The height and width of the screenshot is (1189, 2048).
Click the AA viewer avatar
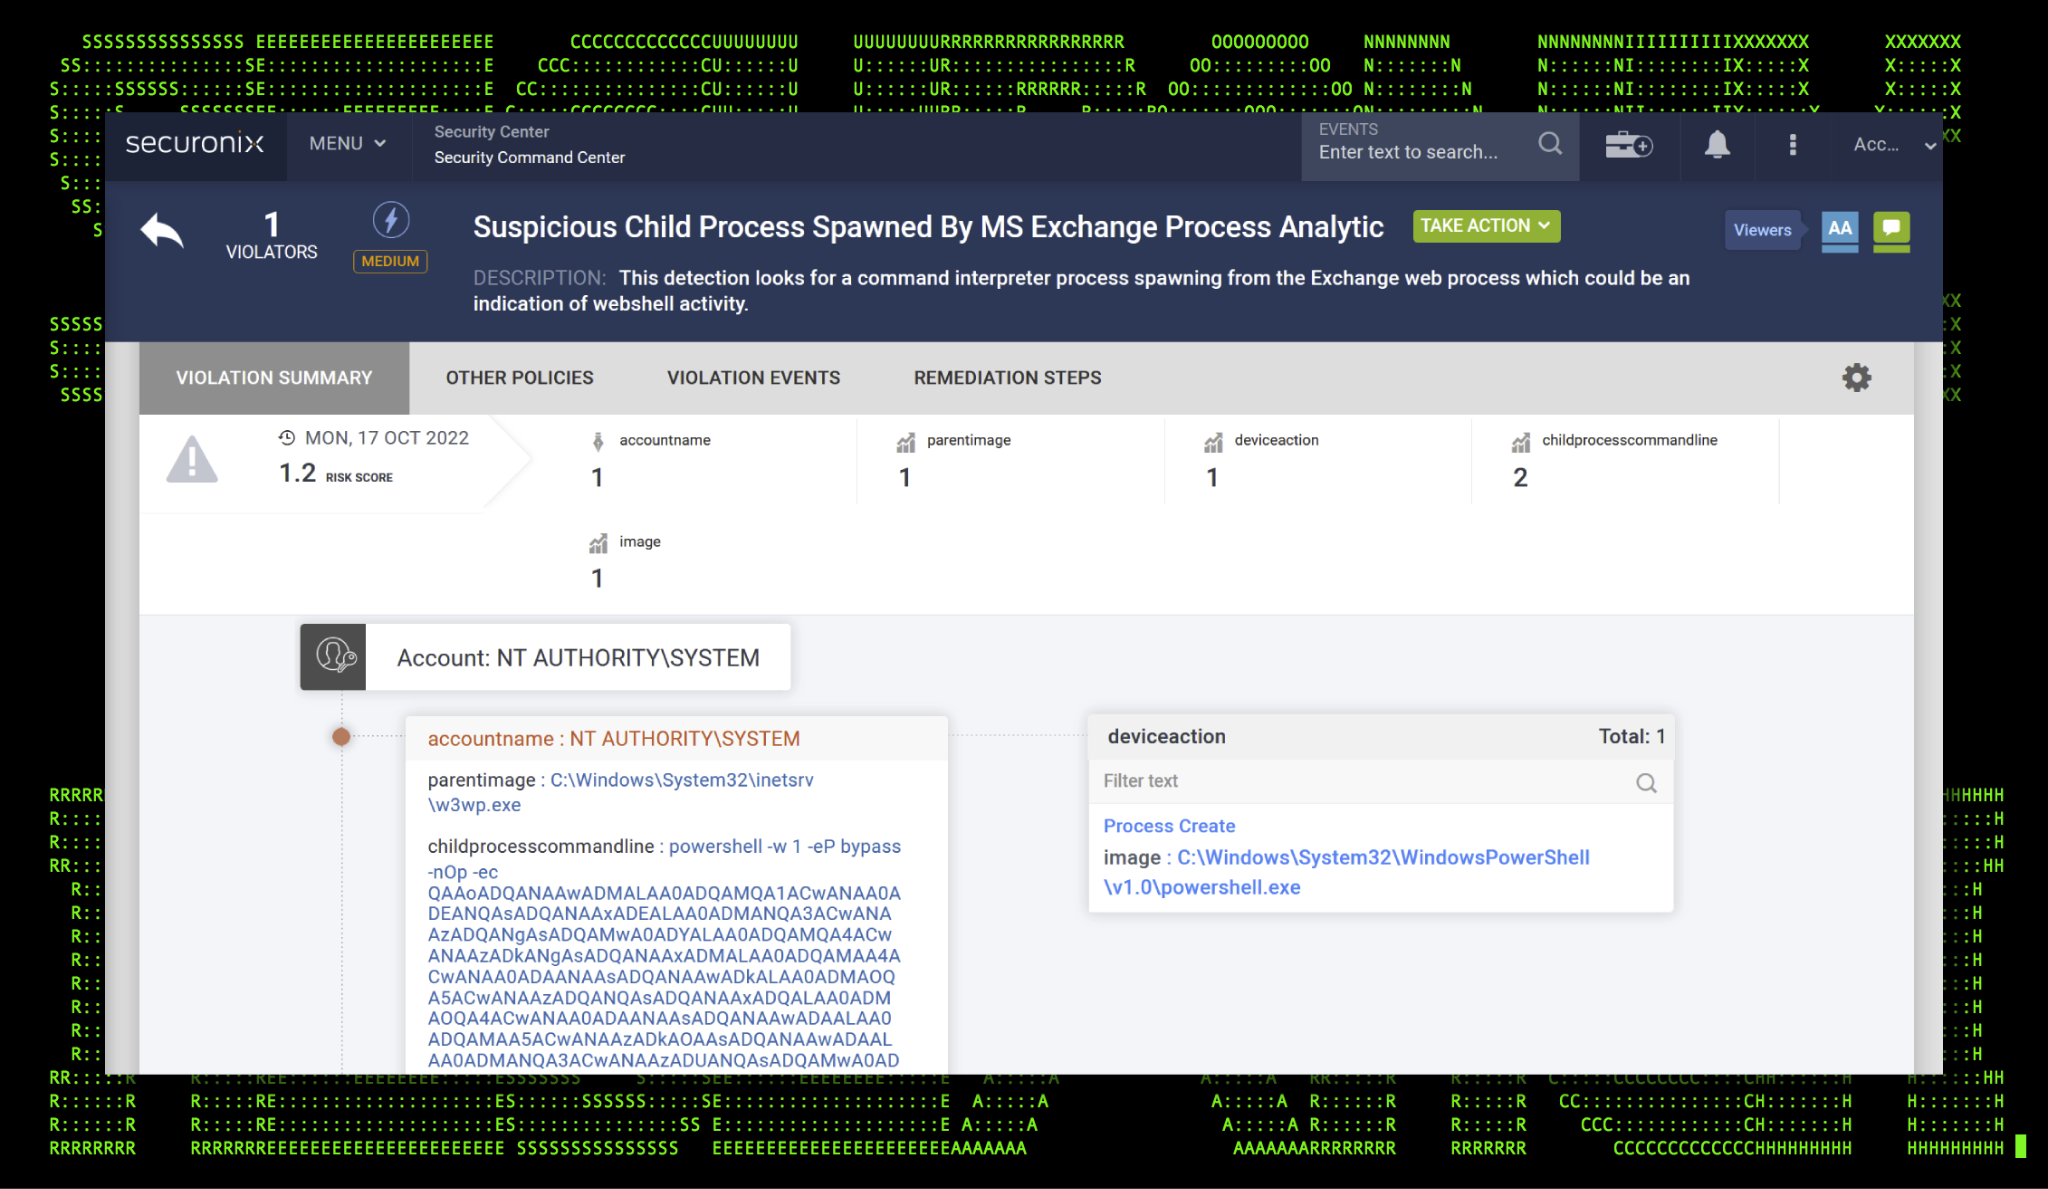(1839, 229)
